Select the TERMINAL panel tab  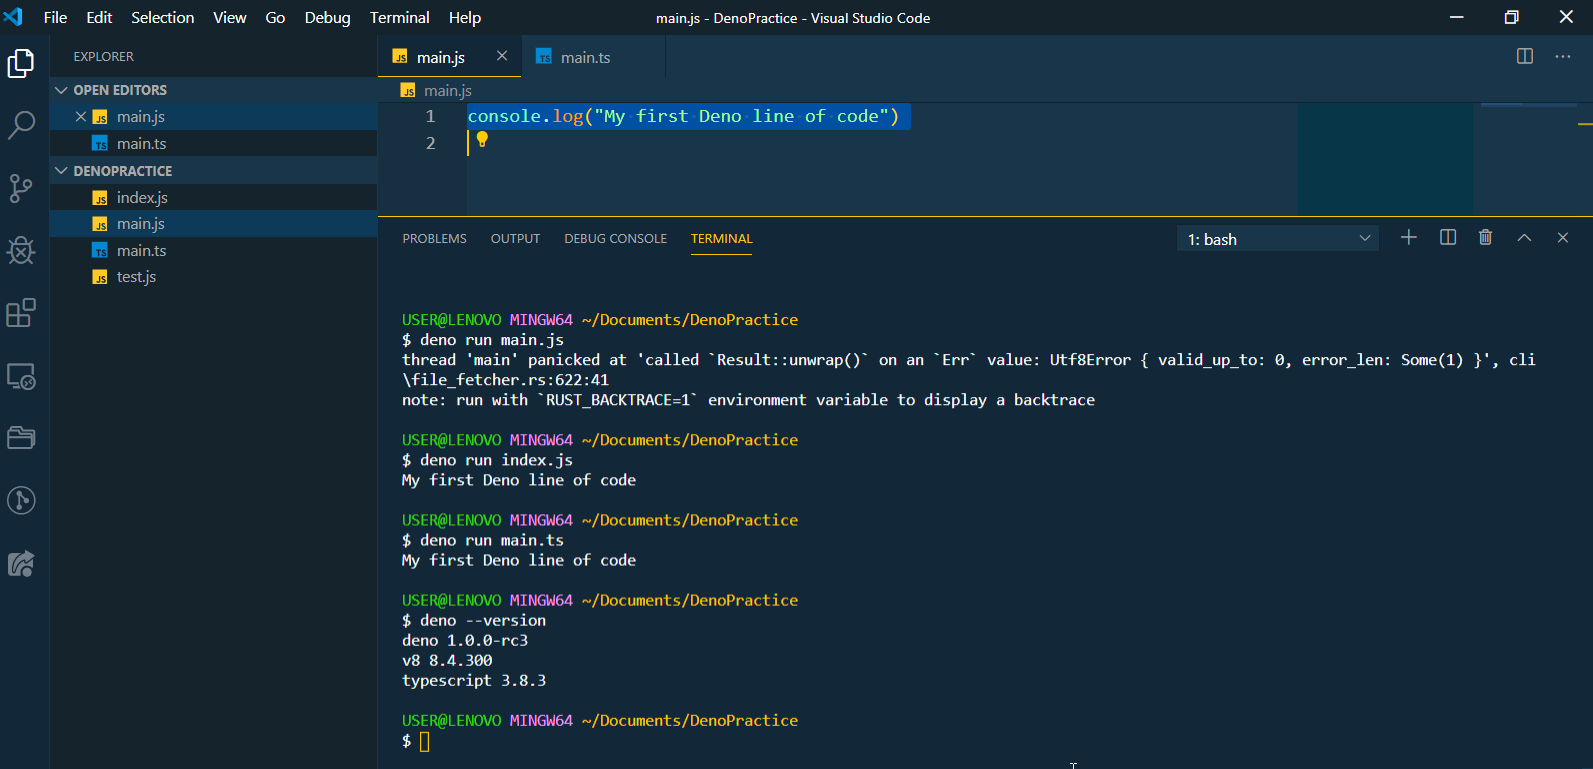coord(721,238)
